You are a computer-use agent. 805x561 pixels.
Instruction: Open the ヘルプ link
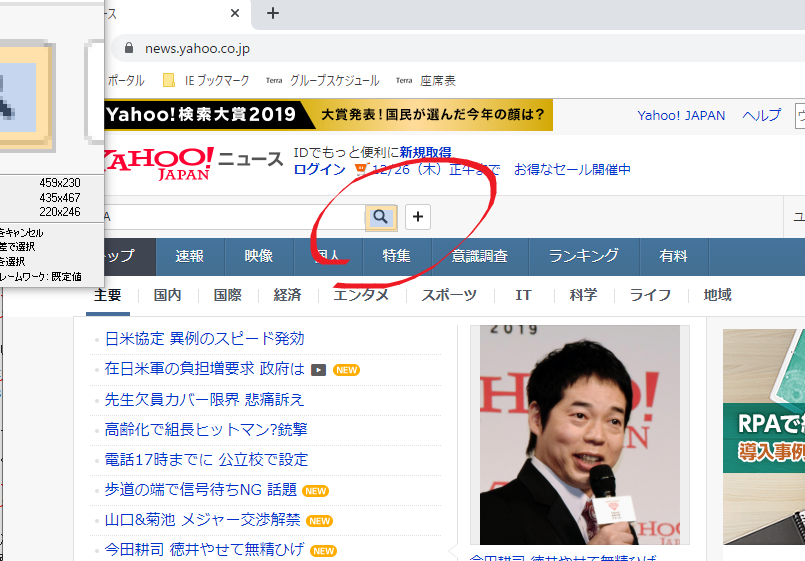pos(762,115)
